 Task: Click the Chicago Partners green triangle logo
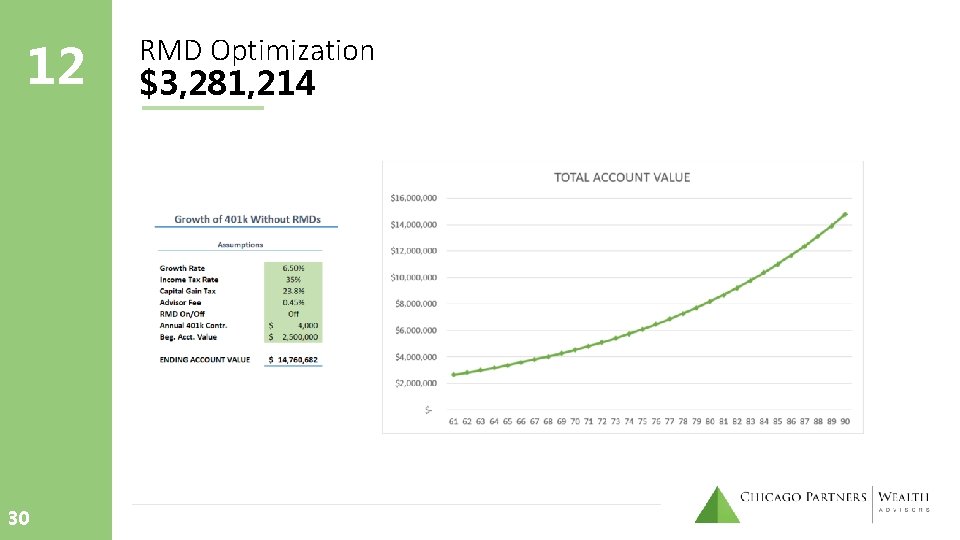point(717,505)
